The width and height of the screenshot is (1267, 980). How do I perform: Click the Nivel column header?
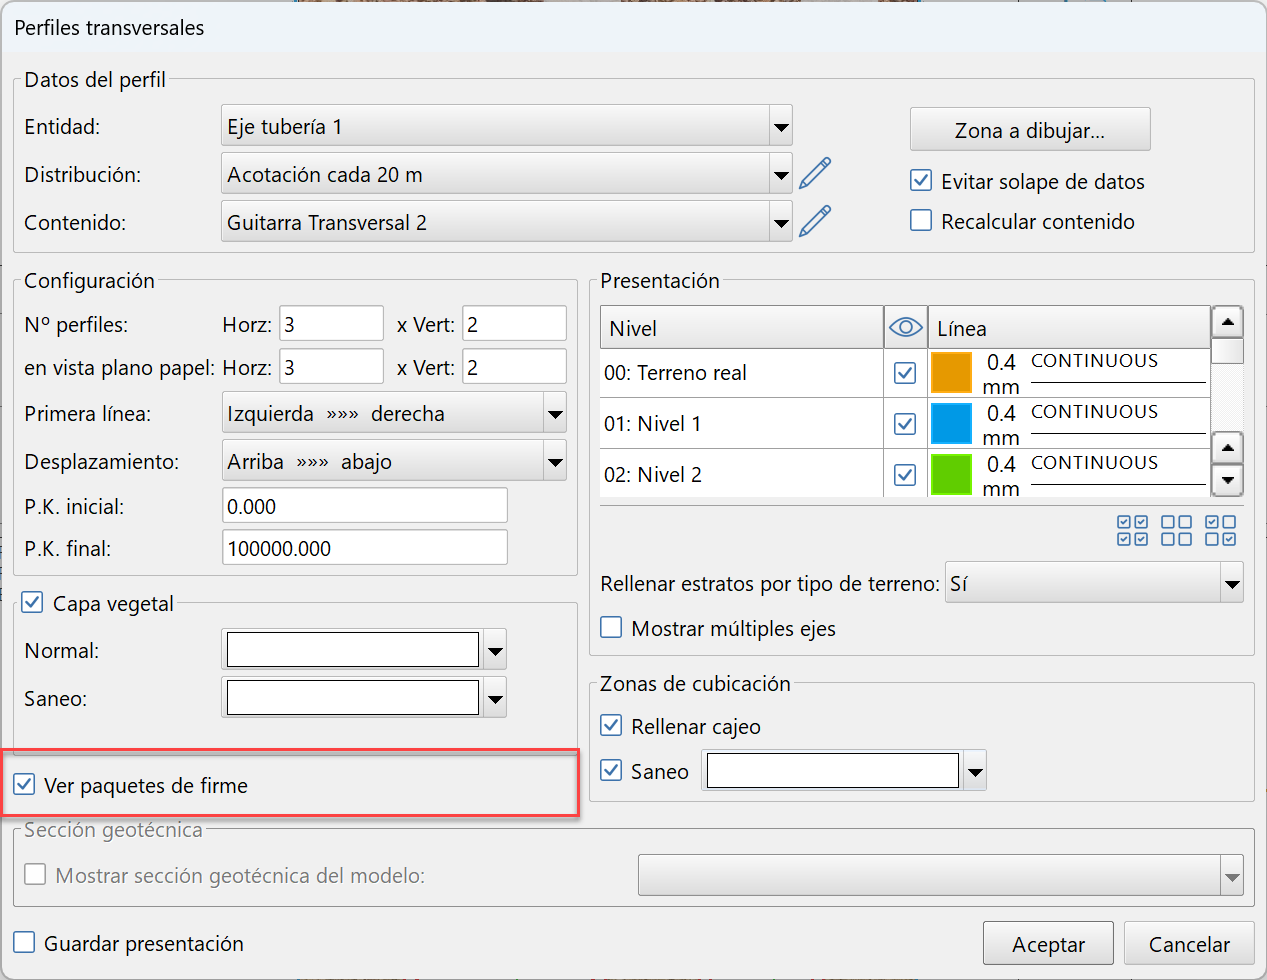point(741,327)
